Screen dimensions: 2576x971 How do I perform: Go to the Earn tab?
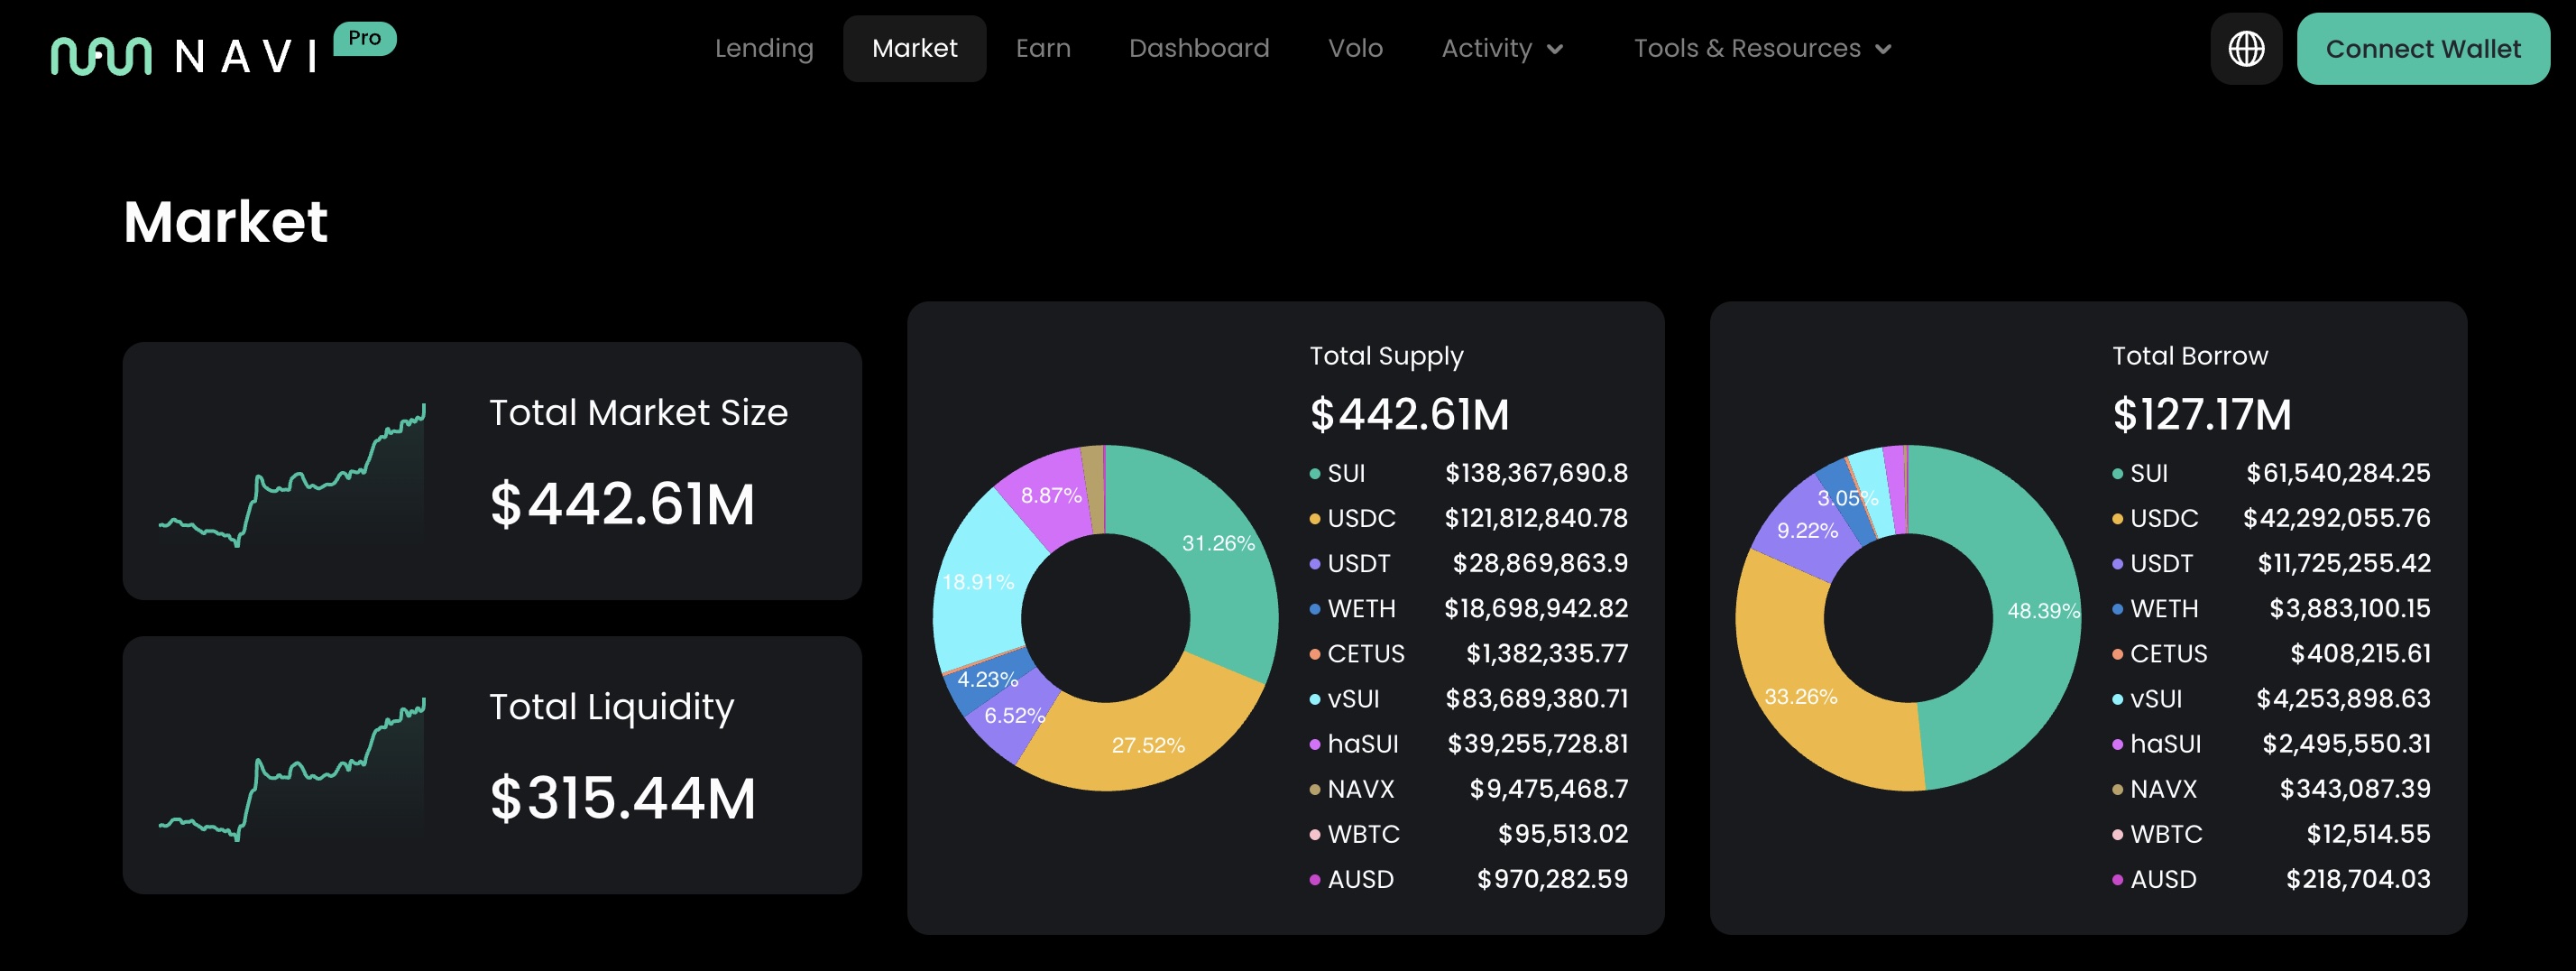1043,48
